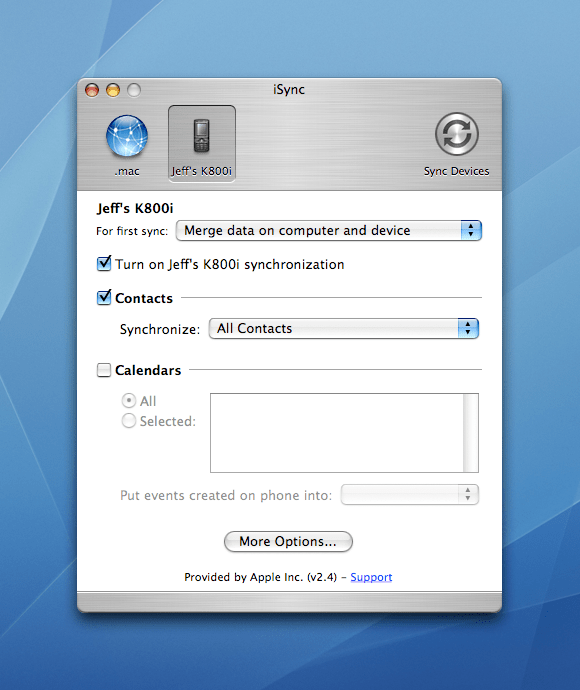This screenshot has height=690, width=580.
Task: Open Put events created on phone dropdown
Action: click(410, 495)
